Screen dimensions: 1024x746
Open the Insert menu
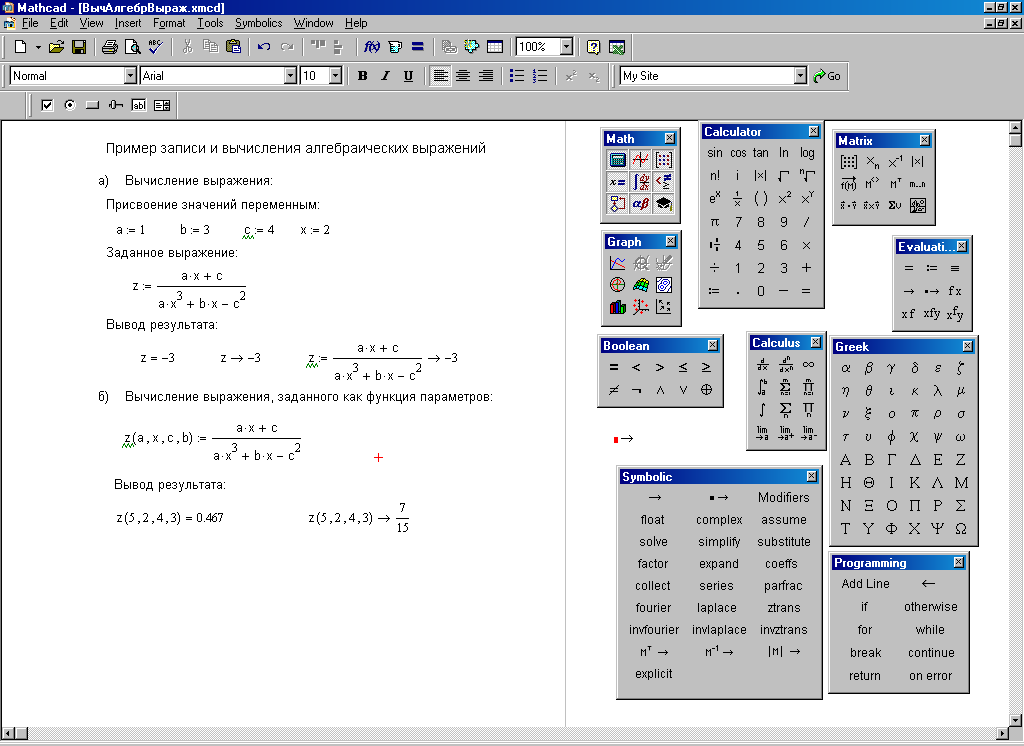(127, 23)
